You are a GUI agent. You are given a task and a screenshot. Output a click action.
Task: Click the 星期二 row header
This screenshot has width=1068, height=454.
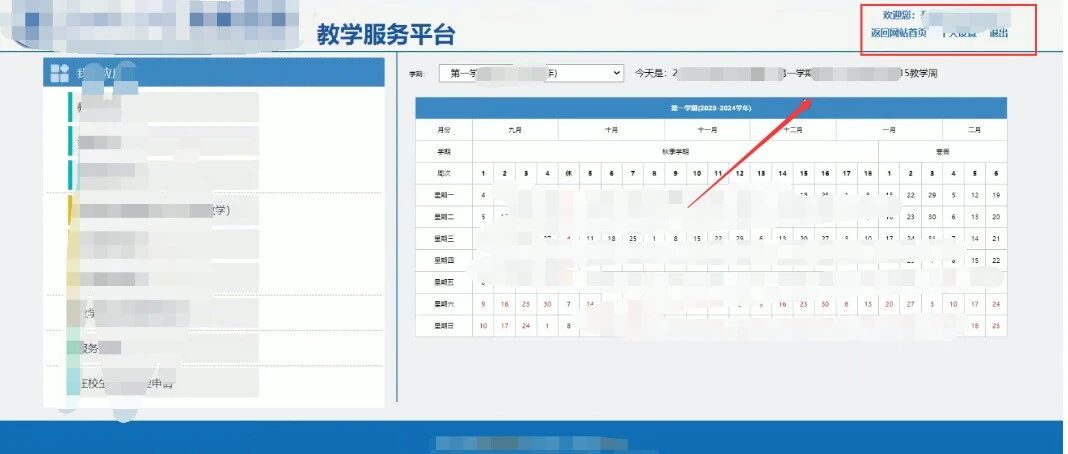(x=444, y=216)
